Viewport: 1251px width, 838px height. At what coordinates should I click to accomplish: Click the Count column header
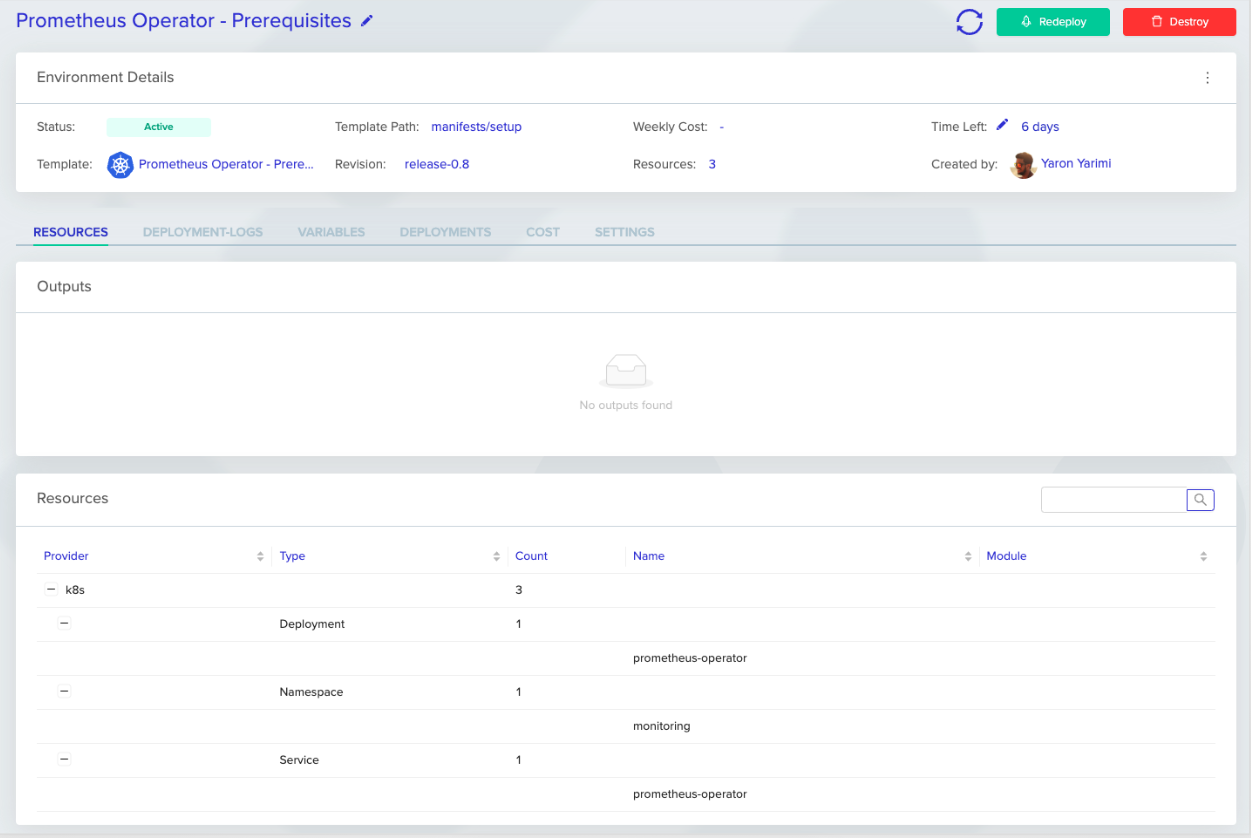[531, 556]
